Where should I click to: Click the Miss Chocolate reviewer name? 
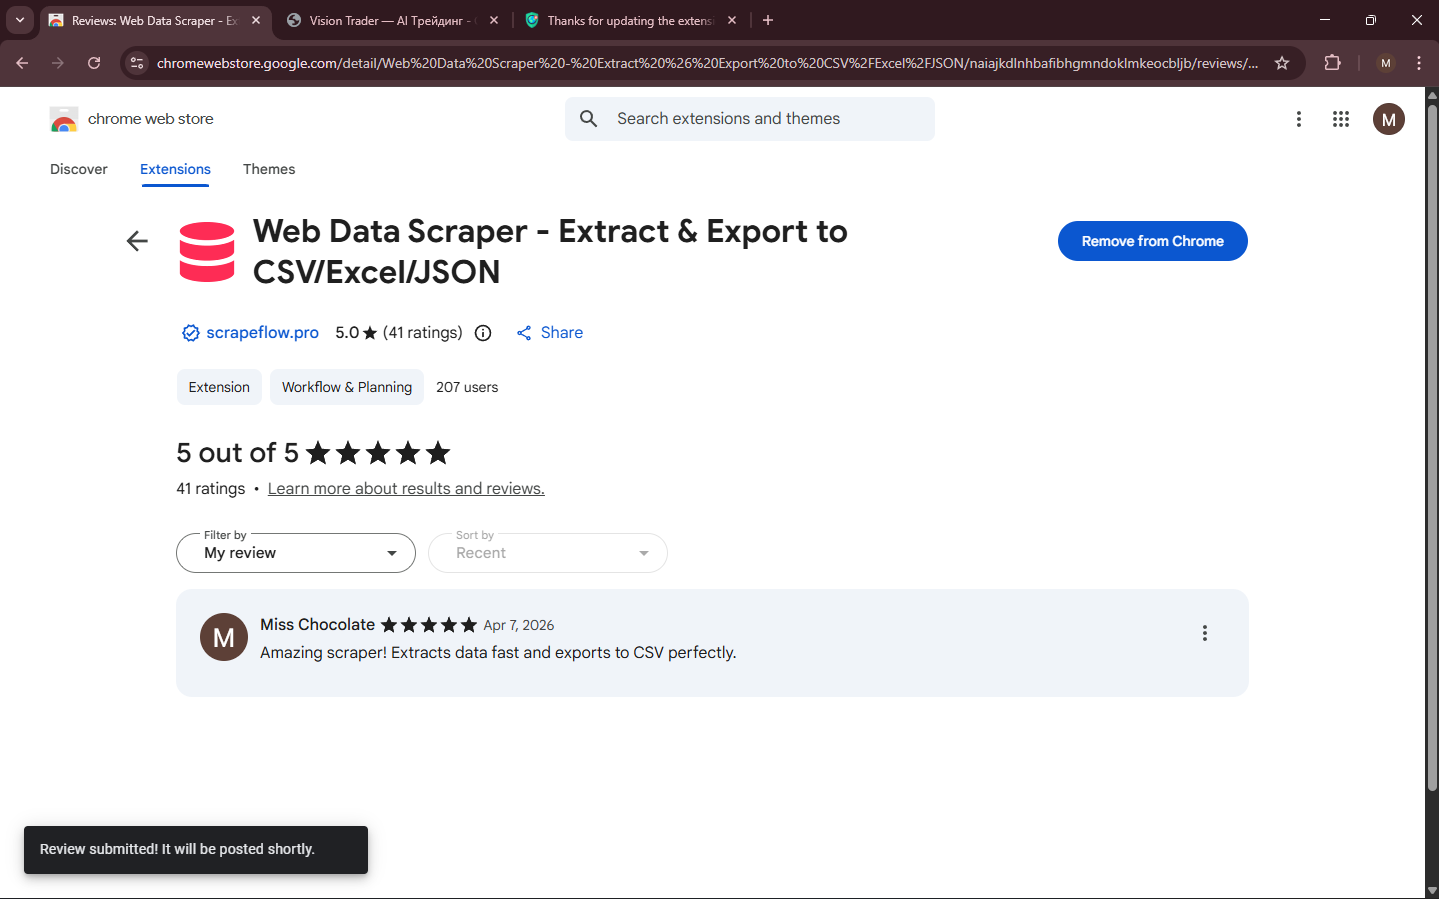(x=317, y=625)
